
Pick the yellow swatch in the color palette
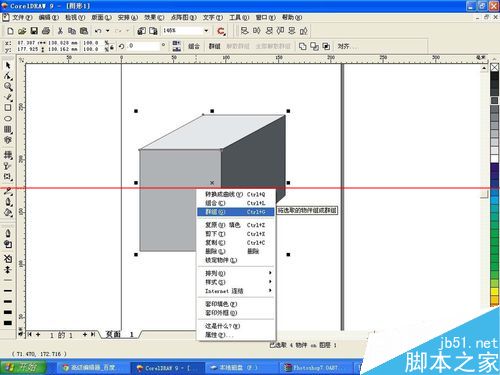pos(494,292)
